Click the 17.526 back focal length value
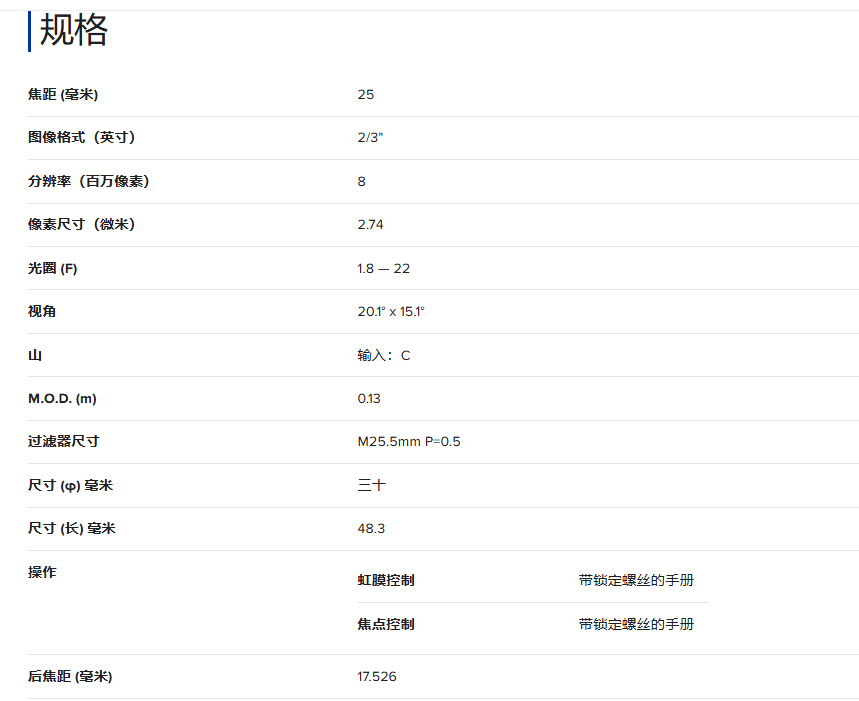The width and height of the screenshot is (859, 701). click(x=377, y=677)
